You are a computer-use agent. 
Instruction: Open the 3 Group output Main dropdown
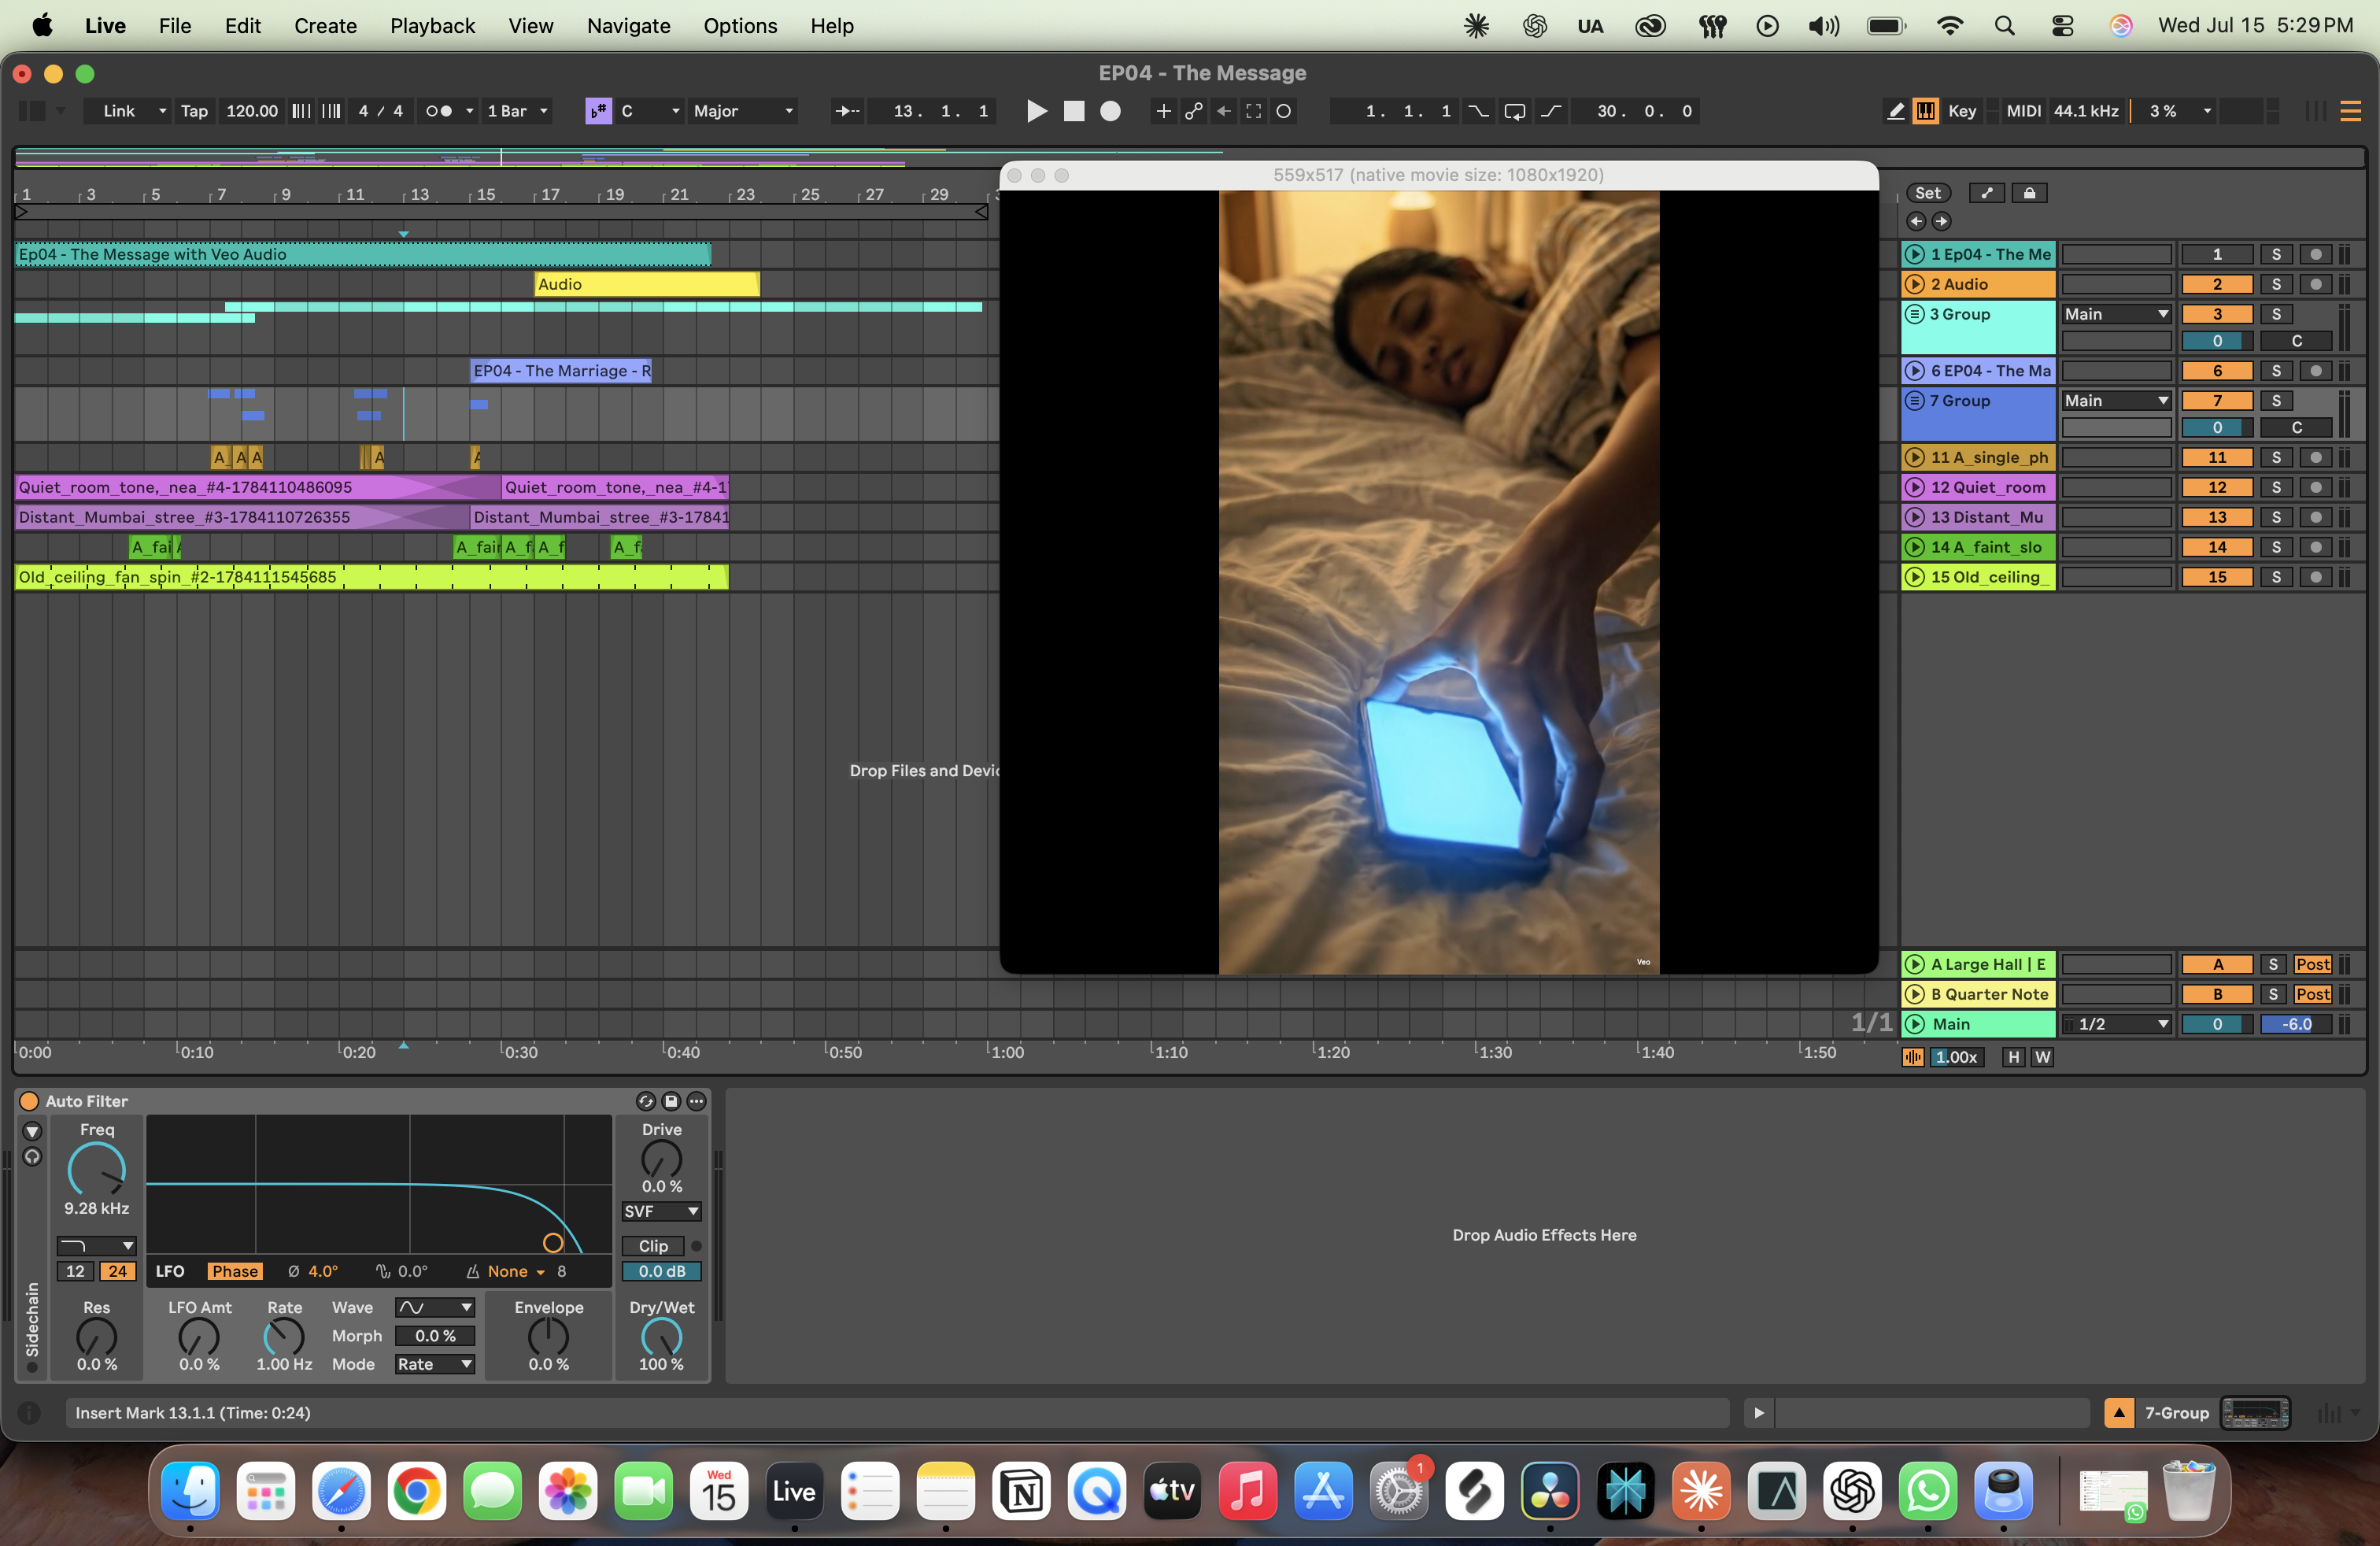click(2116, 314)
